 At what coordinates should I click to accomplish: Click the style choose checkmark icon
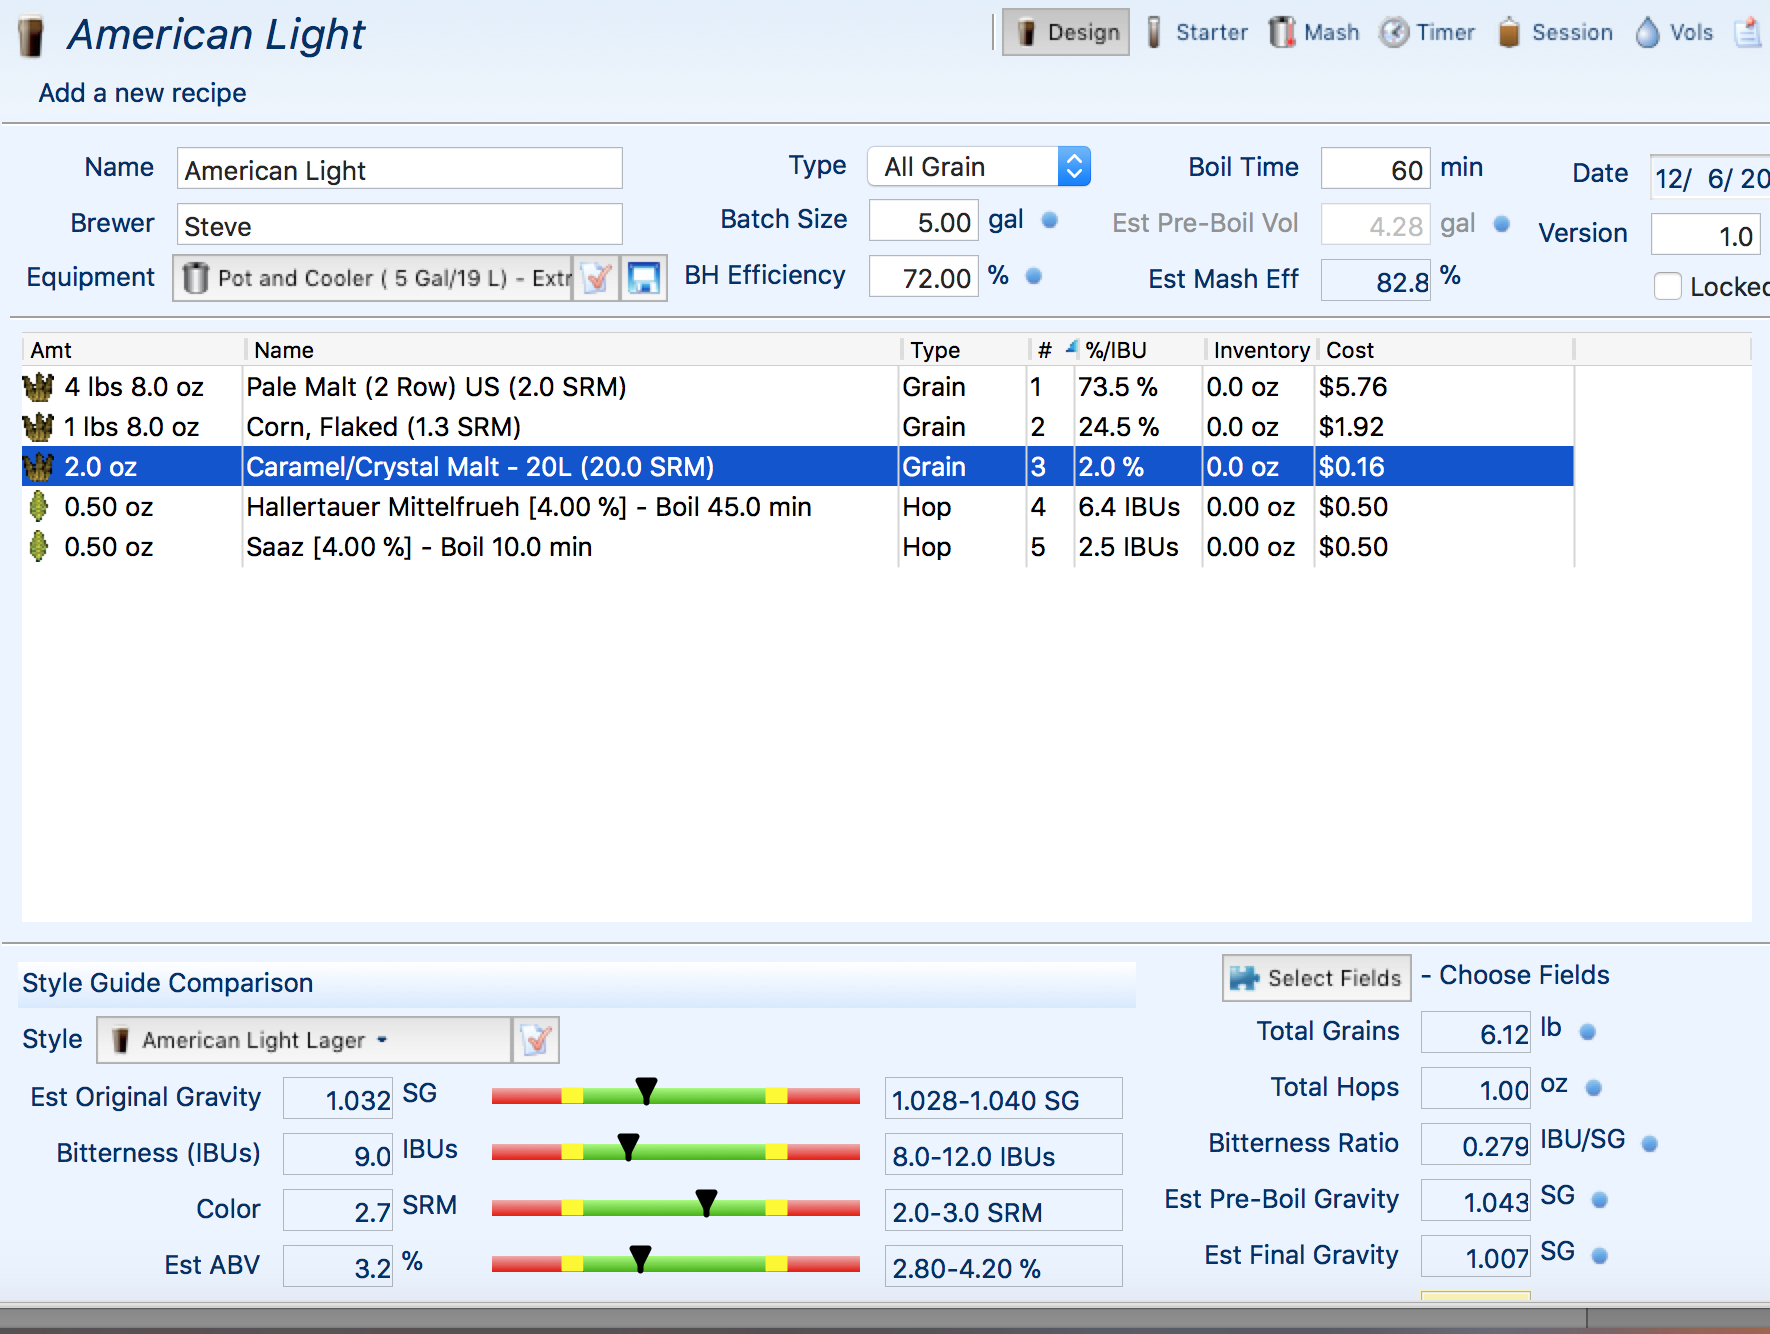(x=536, y=1040)
